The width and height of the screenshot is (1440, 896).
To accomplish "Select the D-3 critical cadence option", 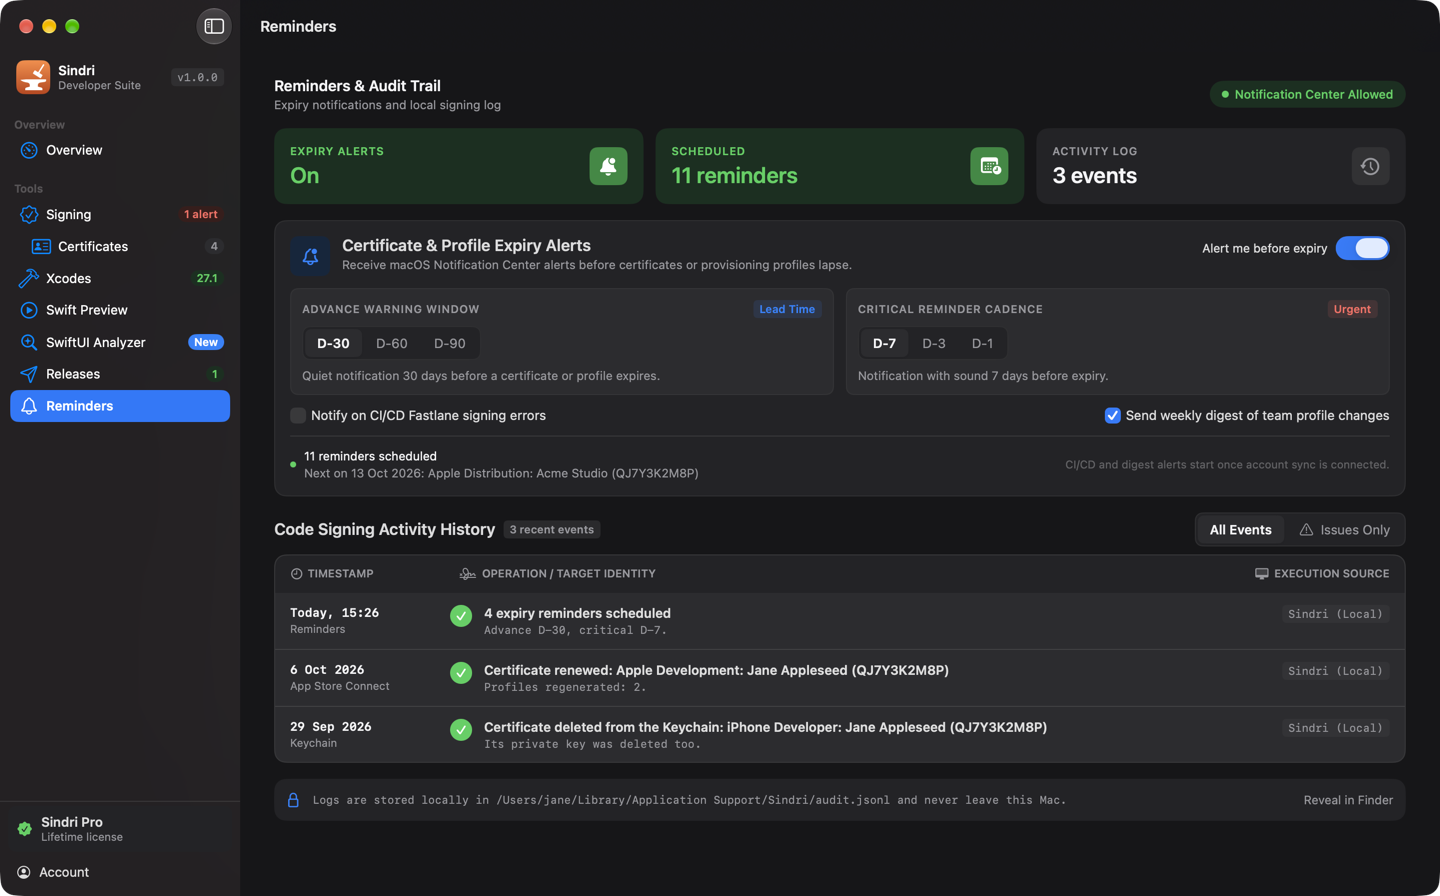I will [x=933, y=343].
